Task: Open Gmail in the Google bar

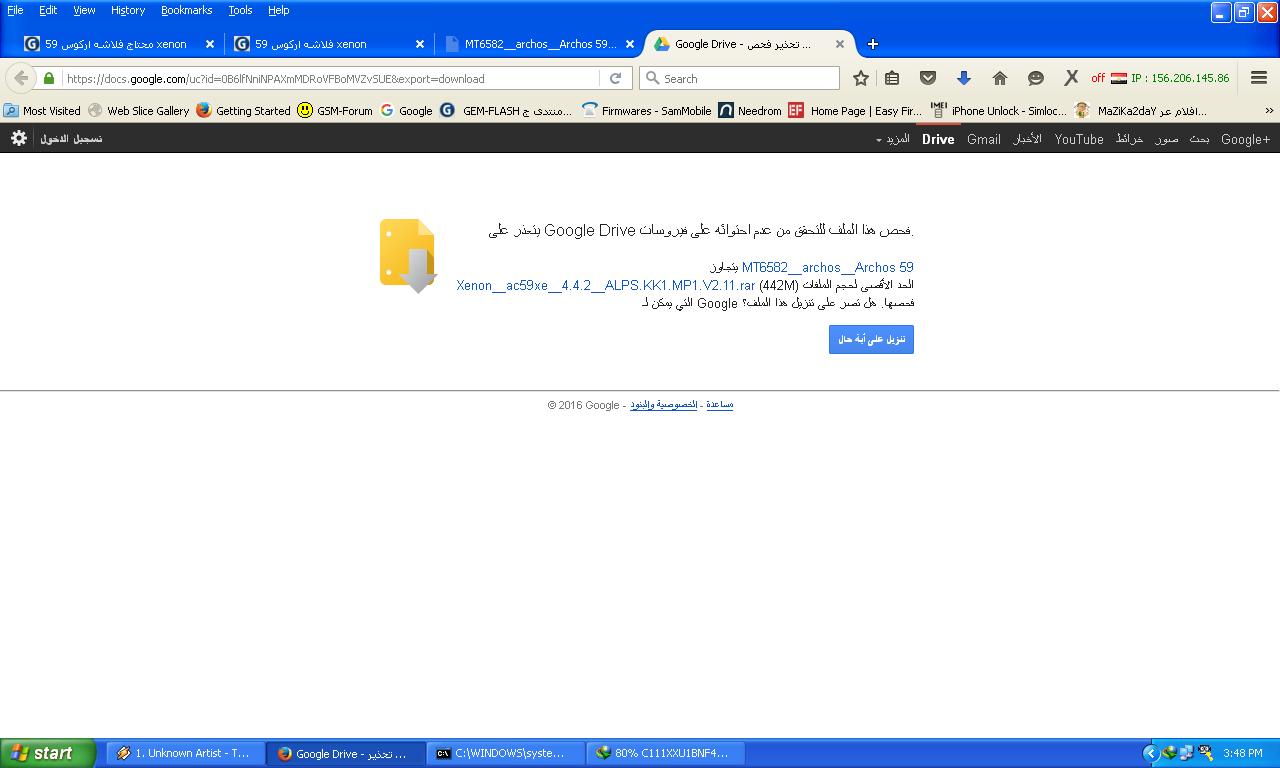Action: (984, 139)
